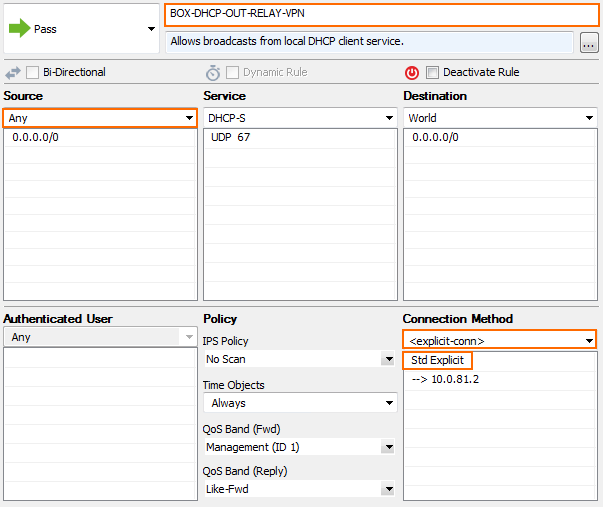Click the Bi-Directional arrows icon
Viewport: 603px width, 507px height.
[x=13, y=72]
